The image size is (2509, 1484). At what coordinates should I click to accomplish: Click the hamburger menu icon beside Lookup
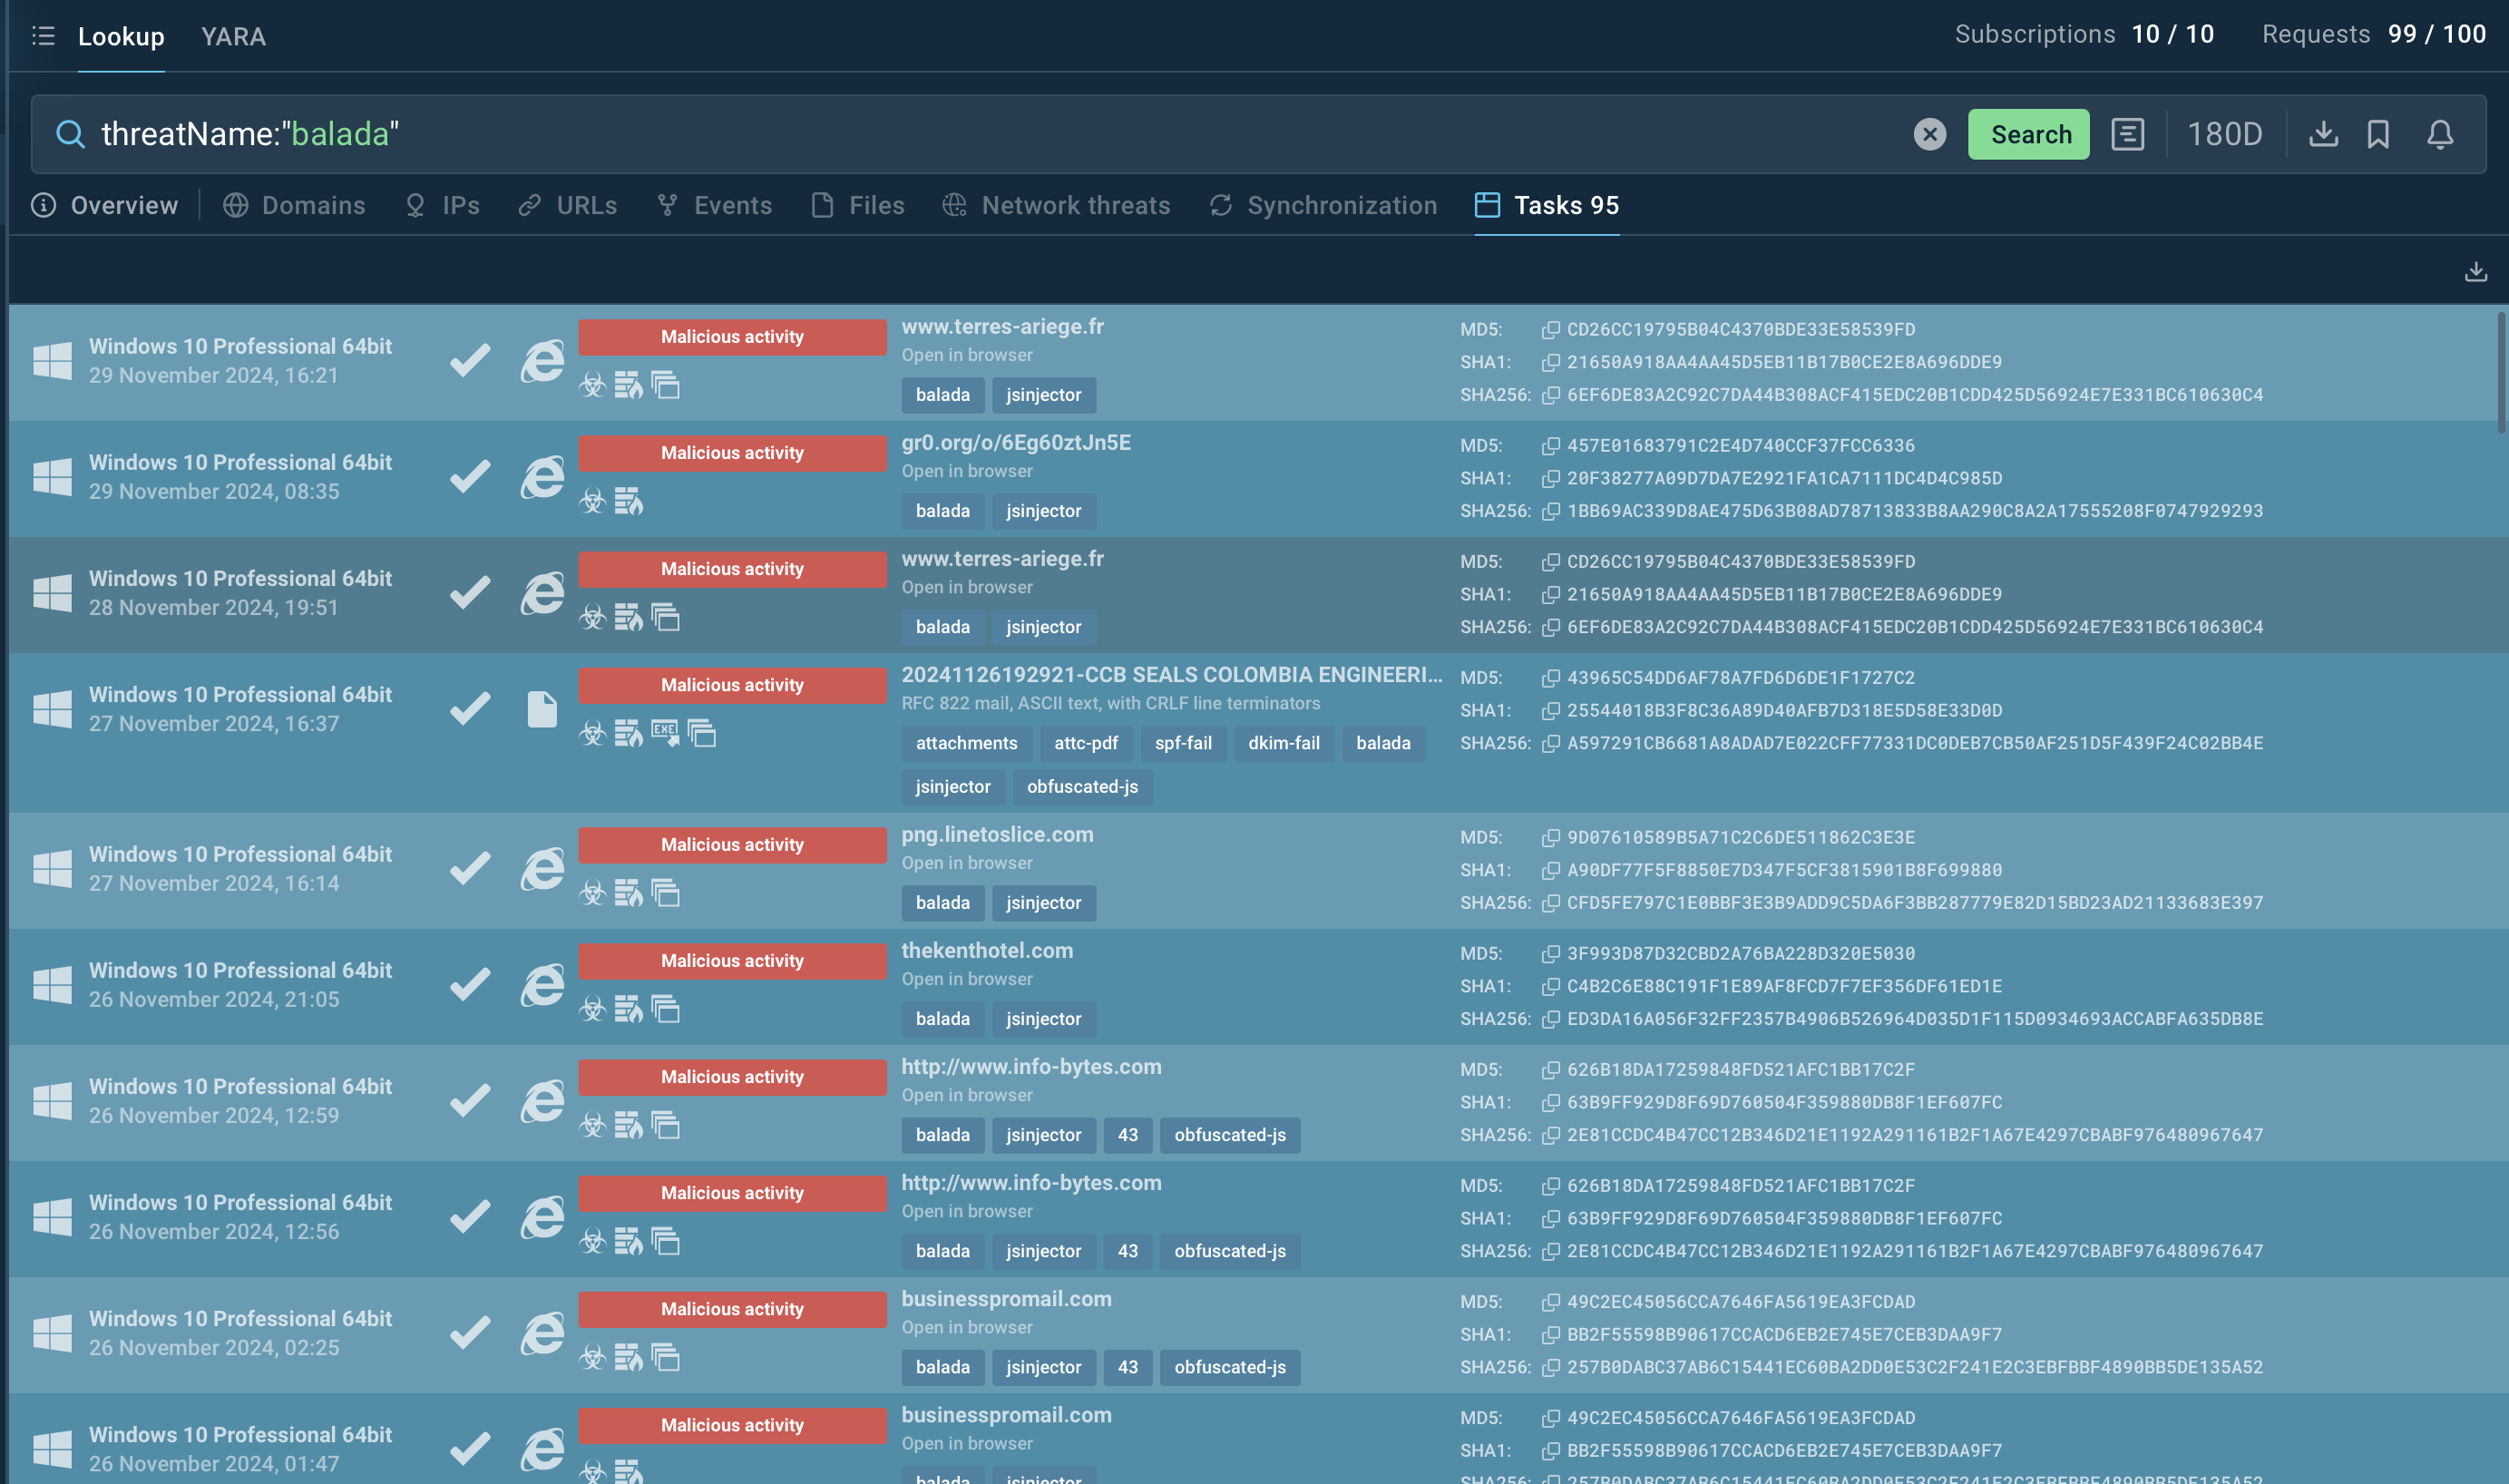click(43, 36)
